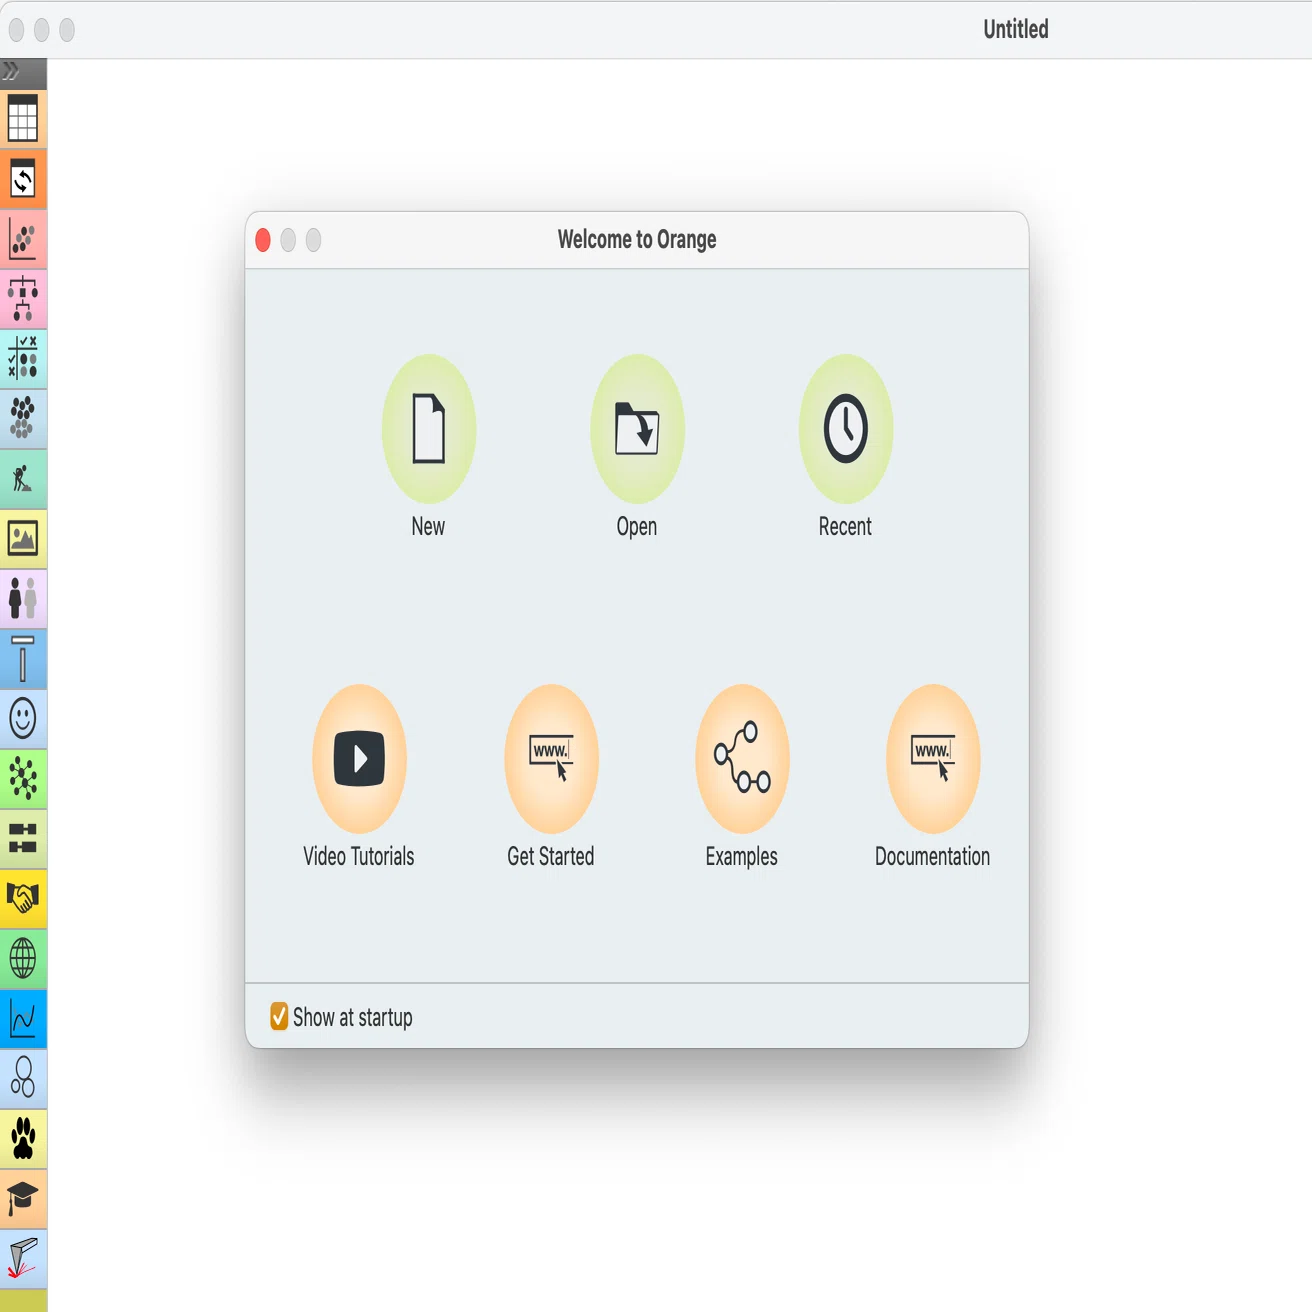Open the globe Geo category icon
The image size is (1312, 1312).
23,959
